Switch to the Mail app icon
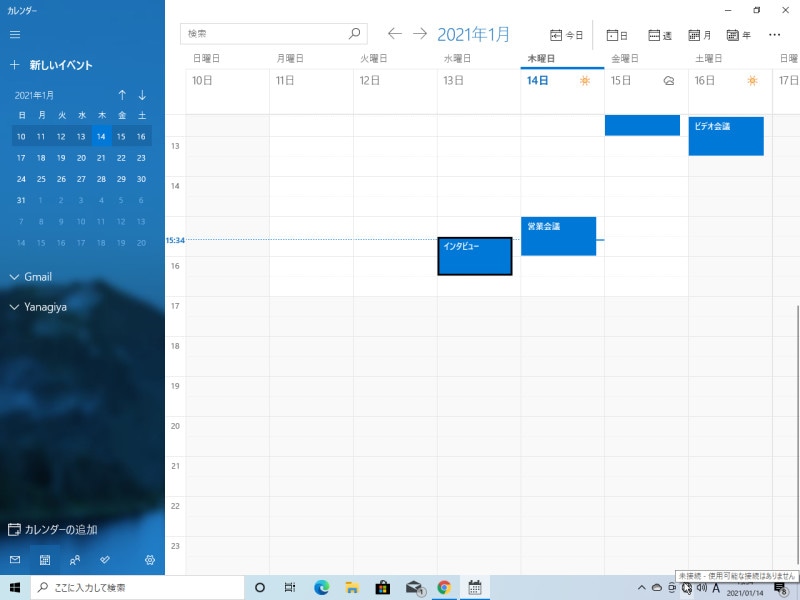The image size is (800, 600). (15, 560)
